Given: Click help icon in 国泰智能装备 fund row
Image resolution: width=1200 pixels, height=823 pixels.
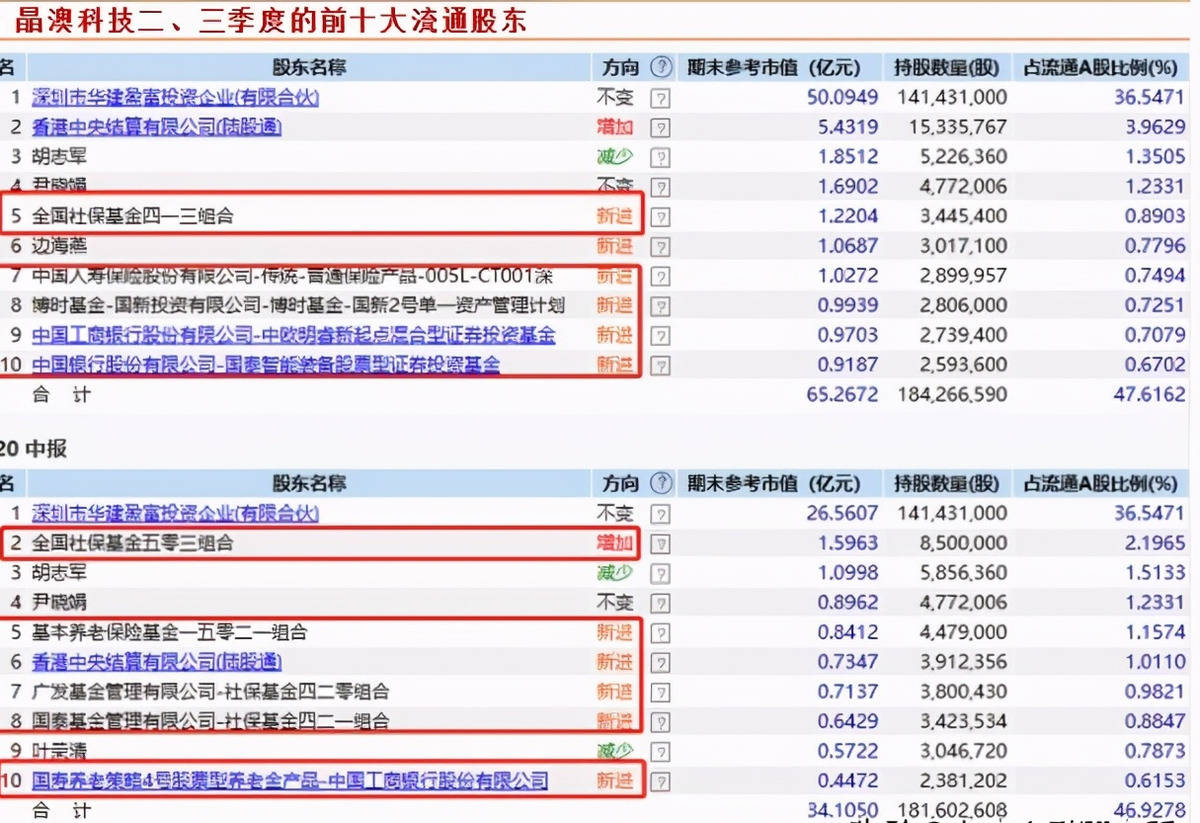Looking at the screenshot, I should tap(660, 365).
